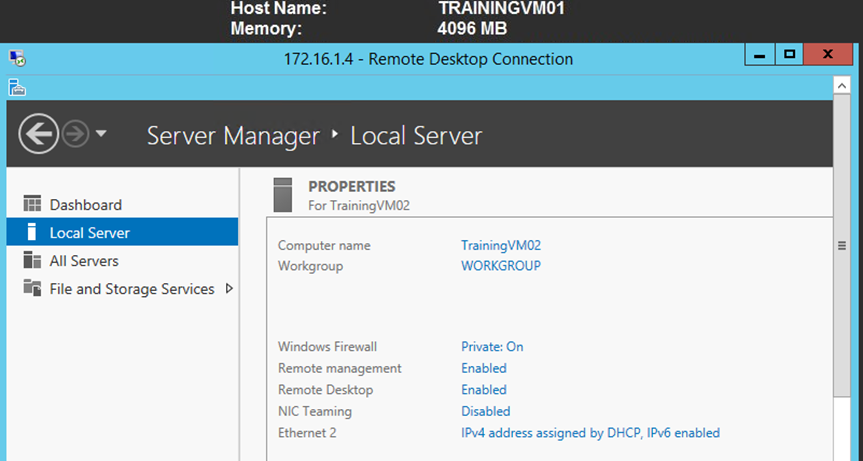Click the server tower icon beside PROPERTIES
The image size is (863, 461).
(283, 195)
